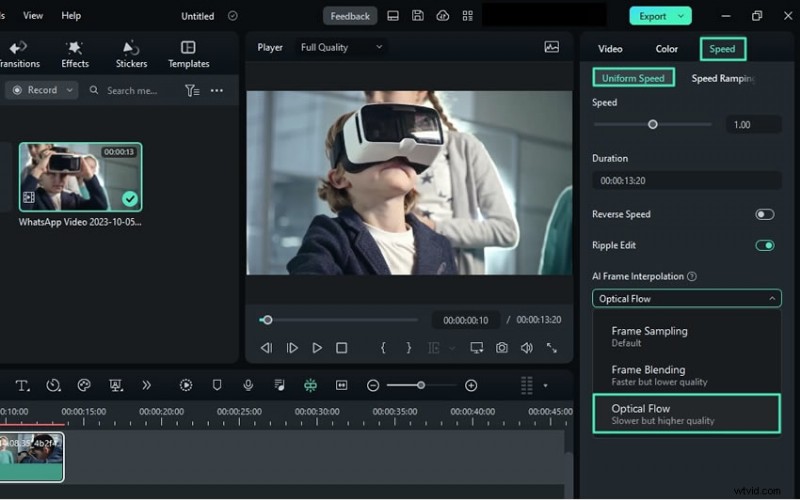Screen dimensions: 800x500
Task: Click the Play button in the player
Action: pyautogui.click(x=317, y=348)
